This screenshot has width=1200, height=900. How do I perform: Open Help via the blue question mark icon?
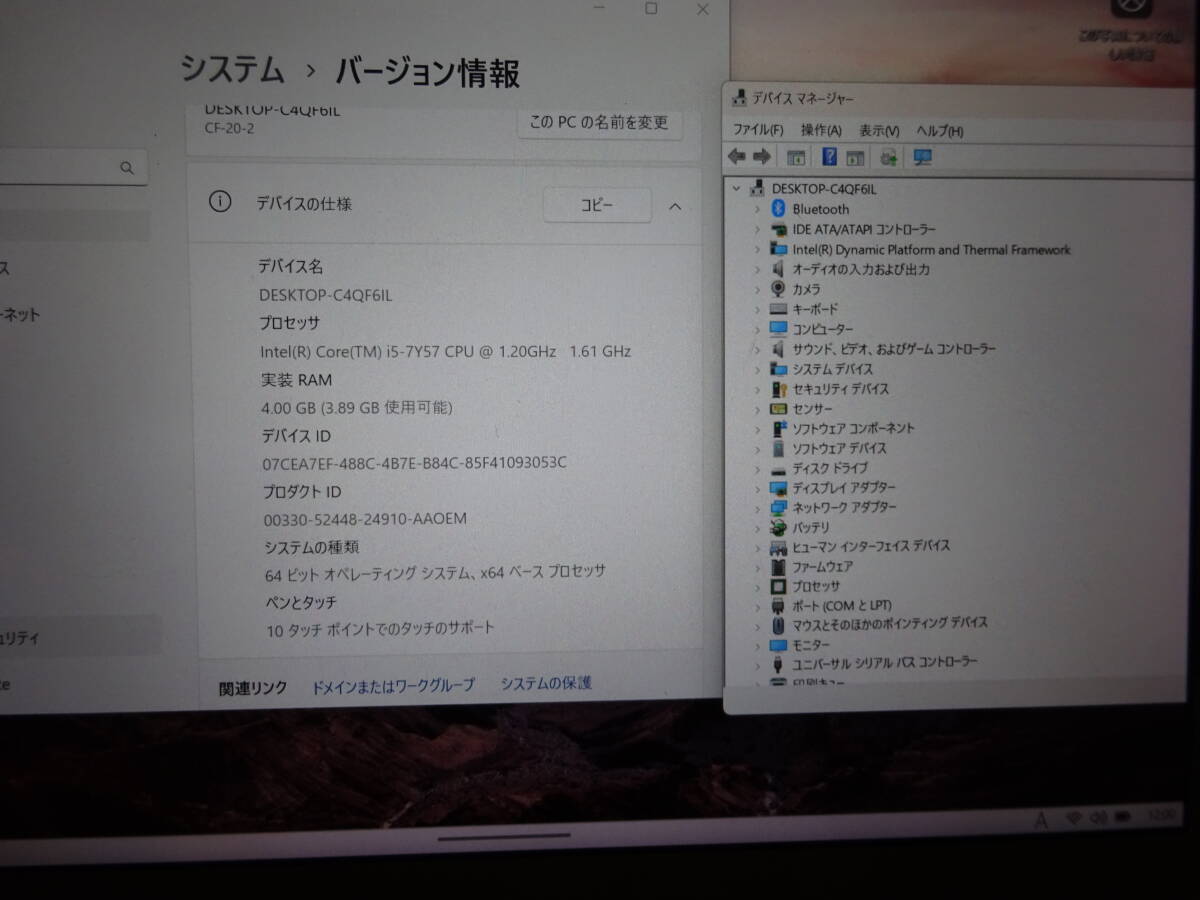coord(829,157)
